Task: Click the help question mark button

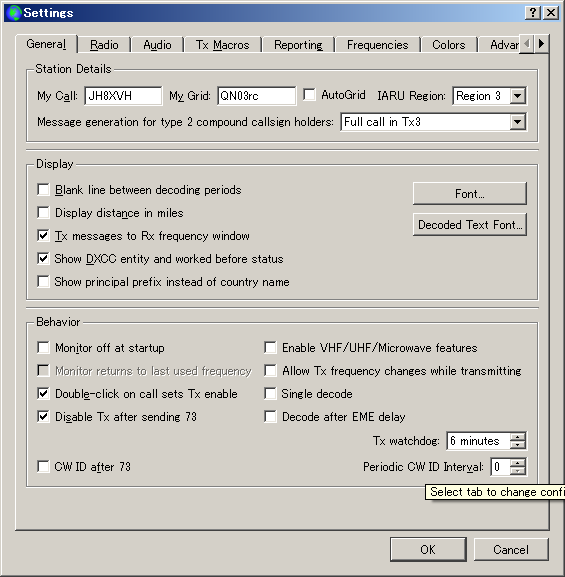Action: point(533,13)
